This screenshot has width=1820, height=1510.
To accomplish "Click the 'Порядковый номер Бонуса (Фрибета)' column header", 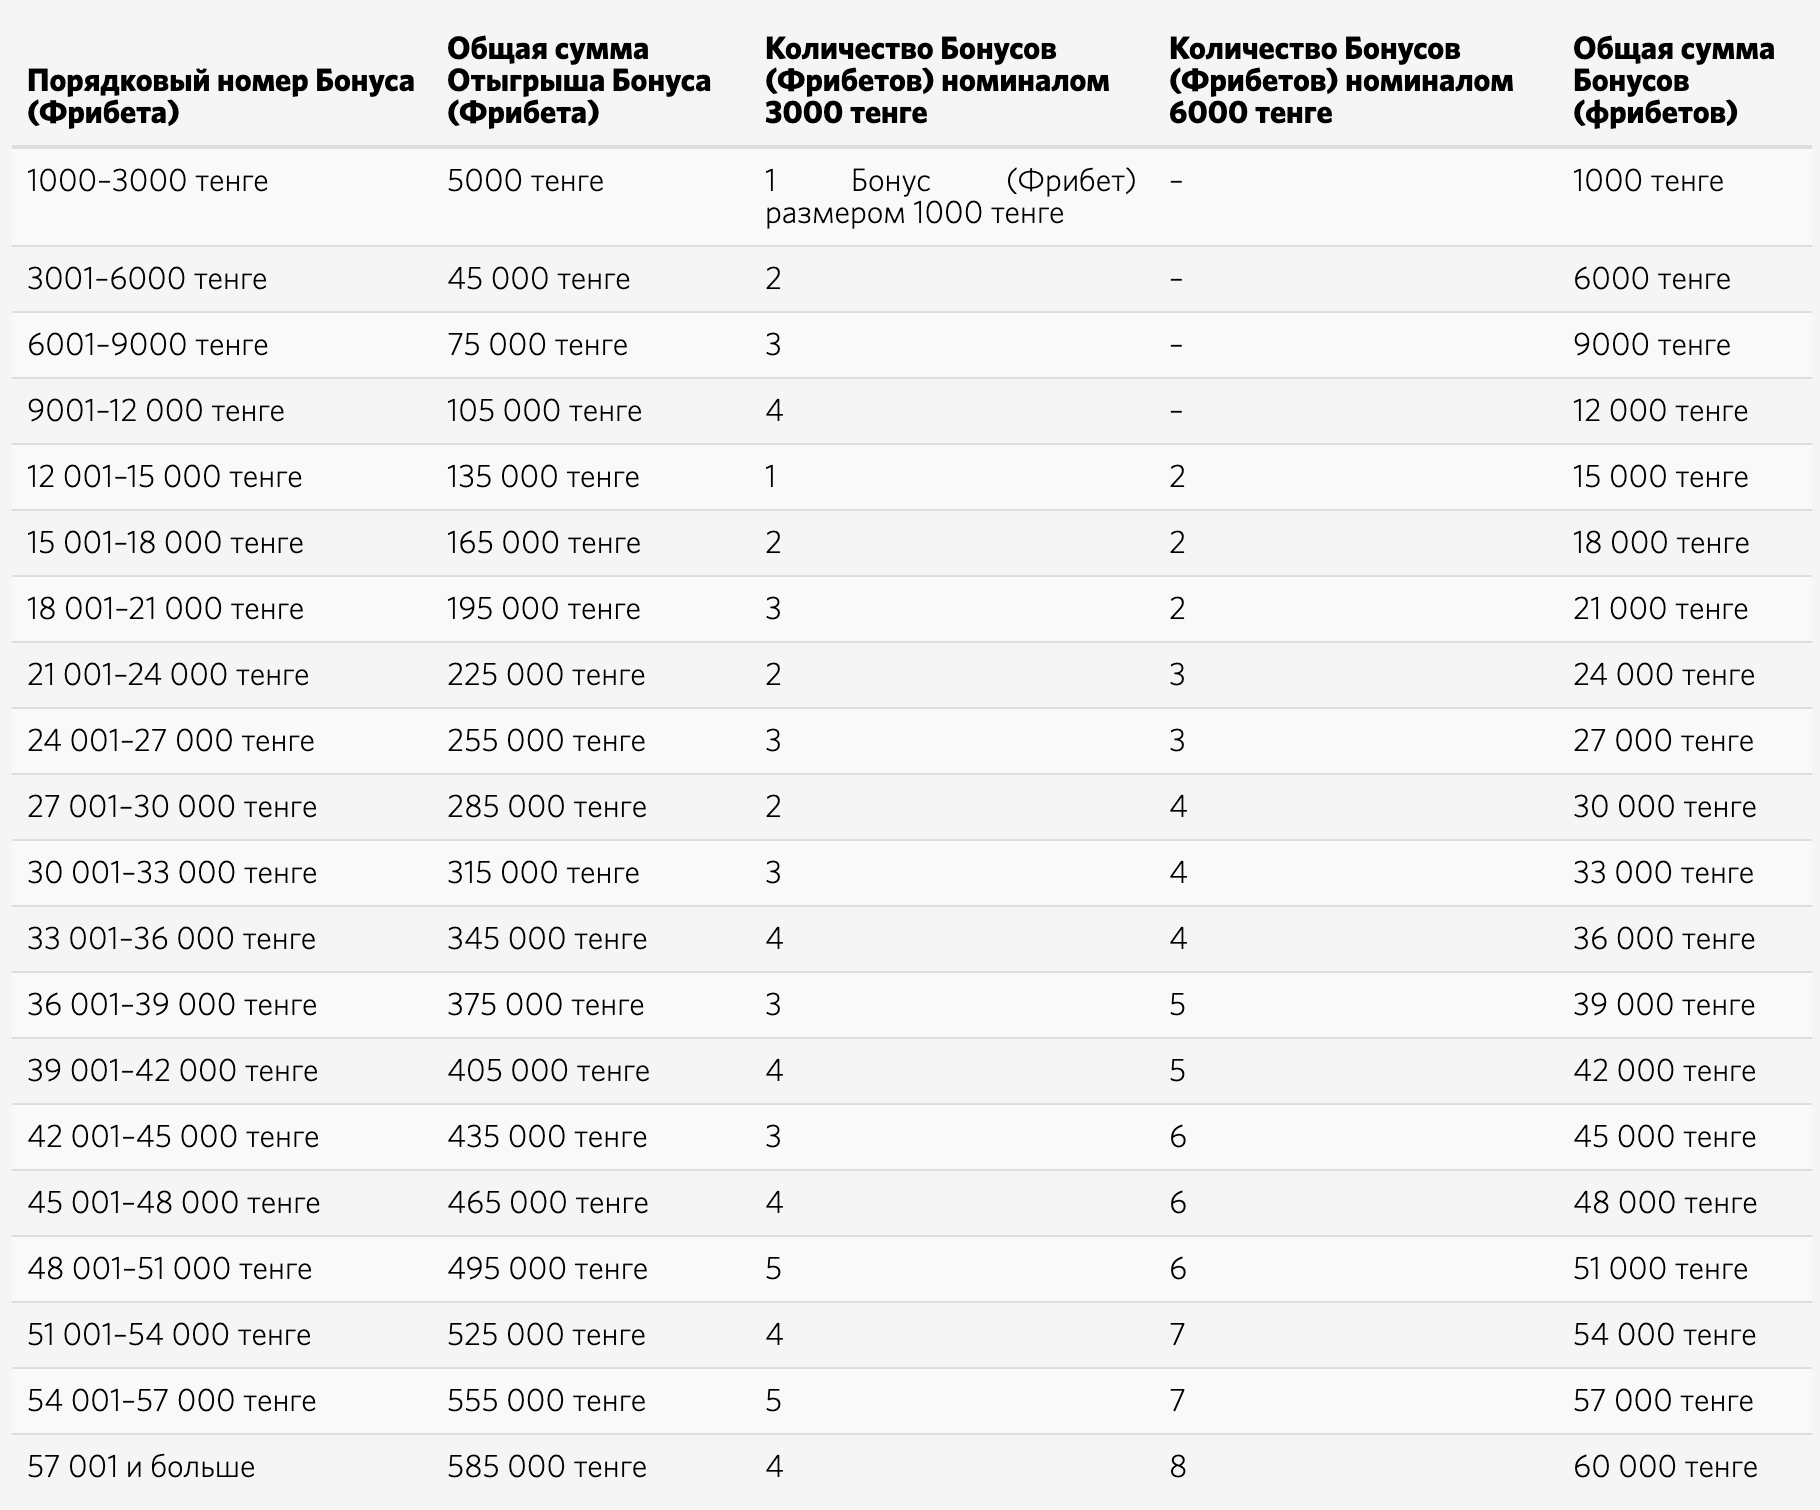I will click(221, 96).
